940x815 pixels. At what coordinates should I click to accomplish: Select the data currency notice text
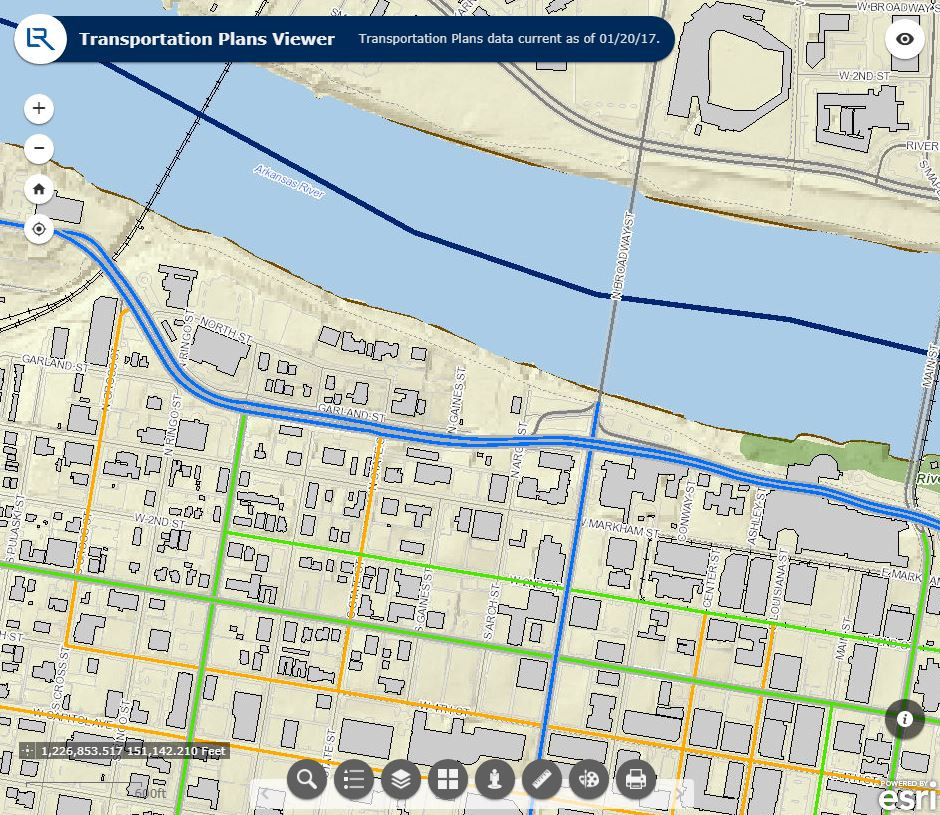click(506, 38)
